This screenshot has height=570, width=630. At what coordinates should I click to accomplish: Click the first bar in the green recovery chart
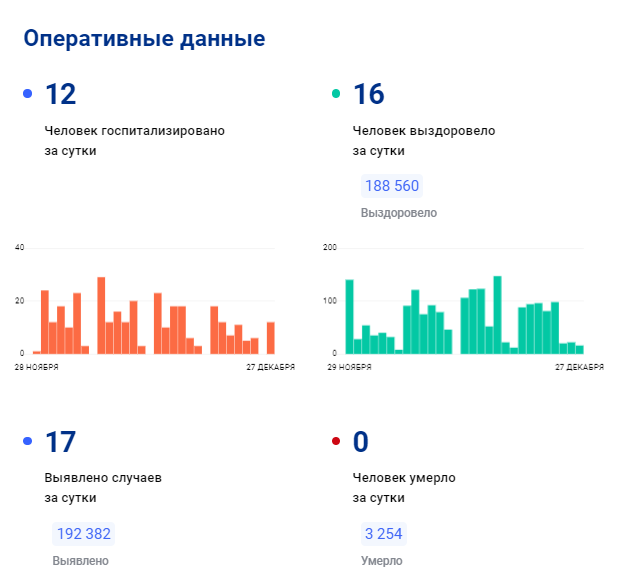coord(349,317)
